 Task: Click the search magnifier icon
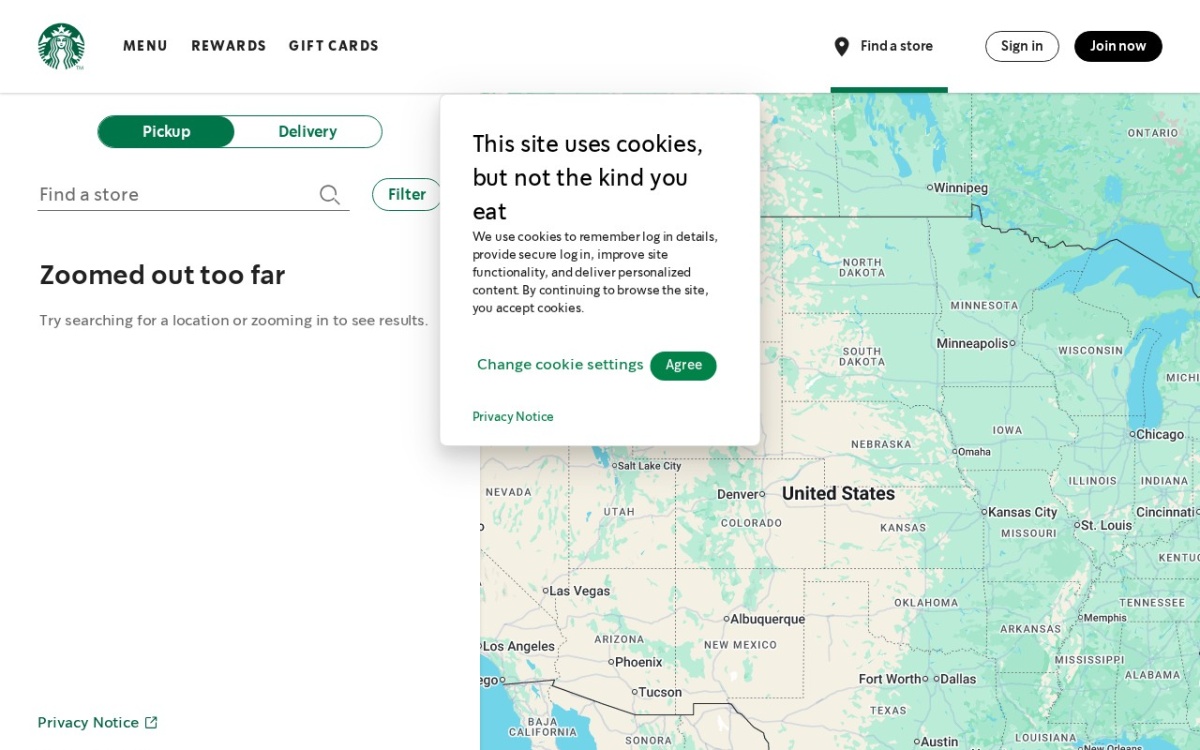(330, 195)
